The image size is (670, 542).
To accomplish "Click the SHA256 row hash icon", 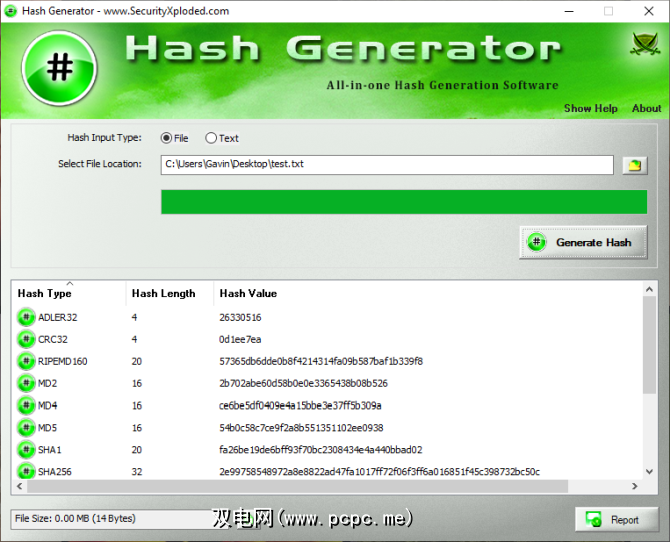I will [x=26, y=471].
